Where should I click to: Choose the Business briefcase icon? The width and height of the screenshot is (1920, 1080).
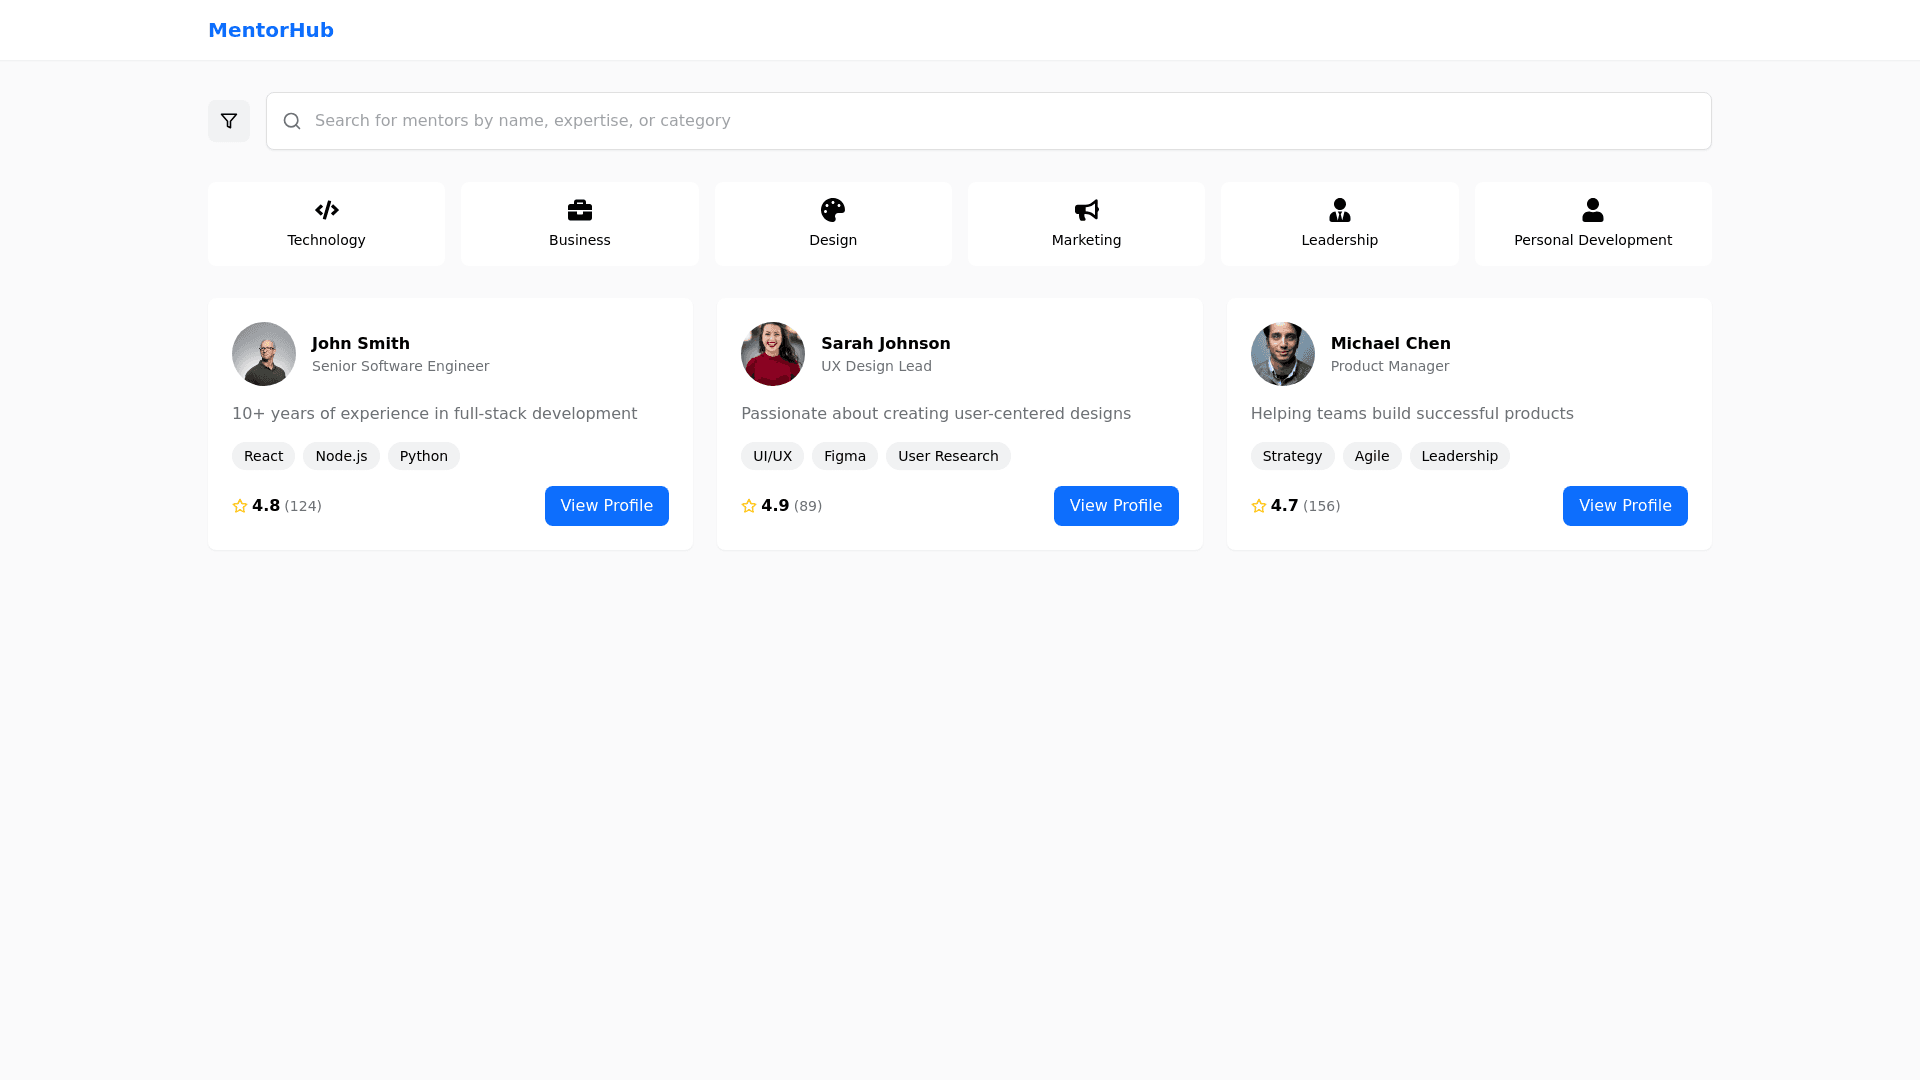click(x=580, y=210)
